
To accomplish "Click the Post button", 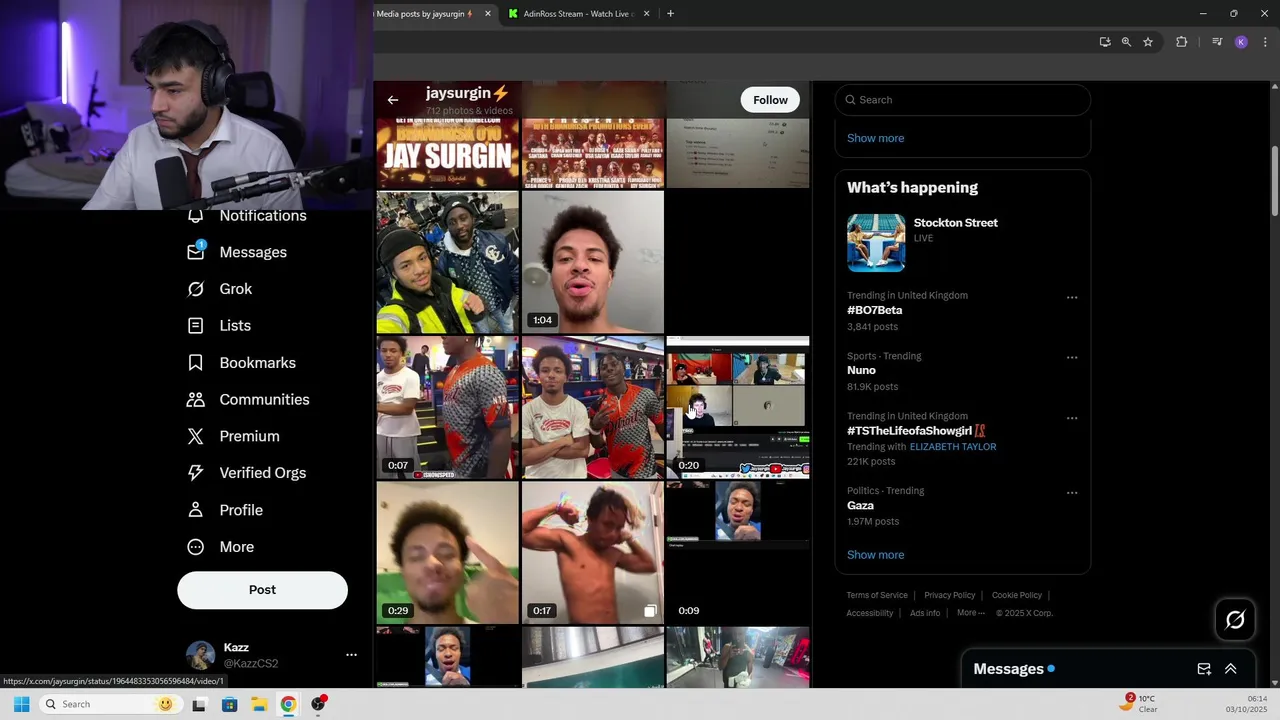I will point(262,590).
